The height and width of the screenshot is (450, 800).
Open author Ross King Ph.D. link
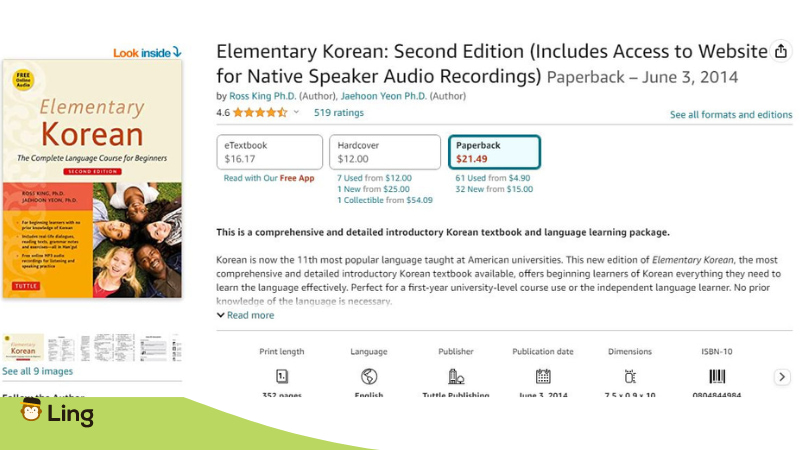(x=262, y=96)
